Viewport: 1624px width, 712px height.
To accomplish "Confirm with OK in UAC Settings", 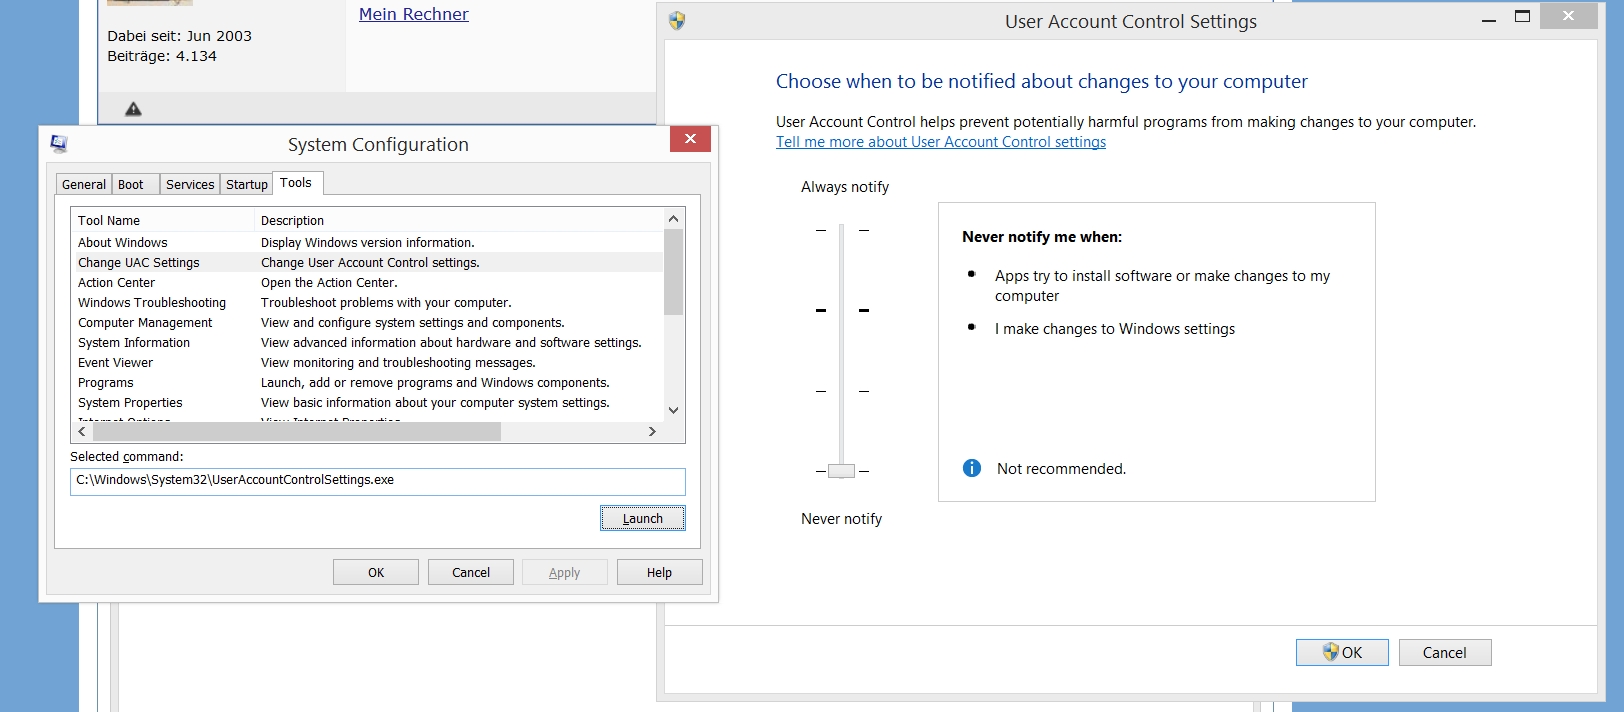I will click(1342, 652).
